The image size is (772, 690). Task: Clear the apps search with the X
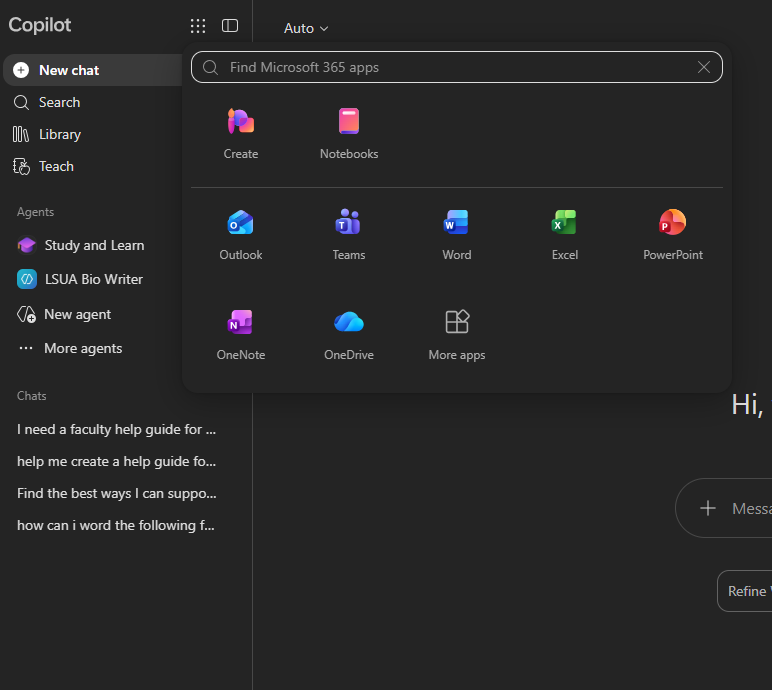[704, 67]
